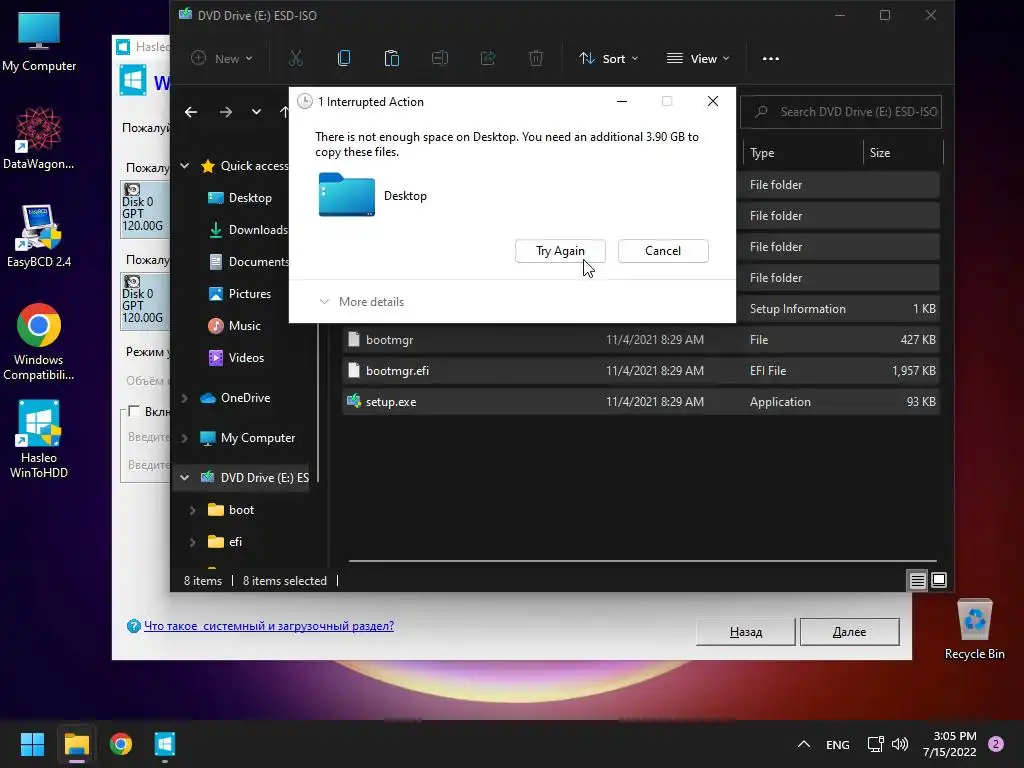Expand My Computer in navigation pane
This screenshot has width=1024, height=768.
coord(185,438)
